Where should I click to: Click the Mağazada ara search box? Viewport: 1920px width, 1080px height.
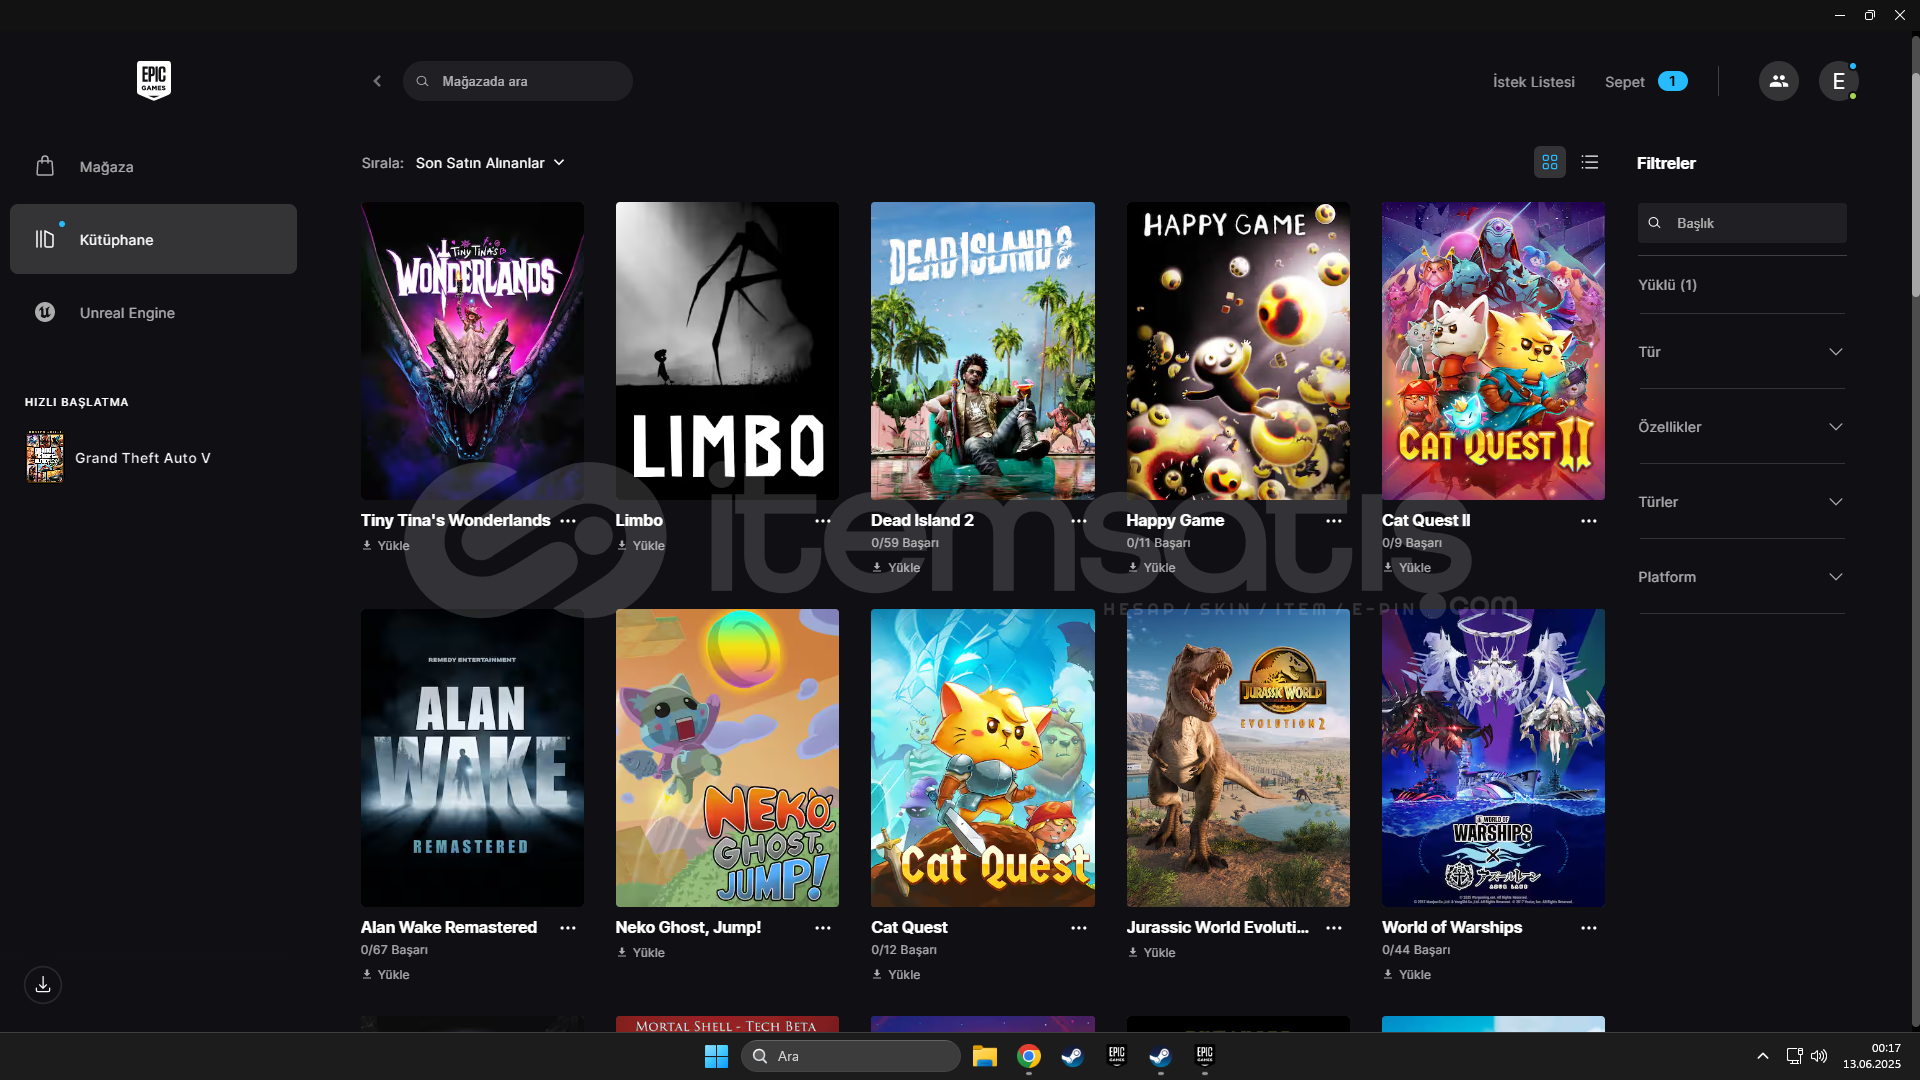click(x=518, y=81)
